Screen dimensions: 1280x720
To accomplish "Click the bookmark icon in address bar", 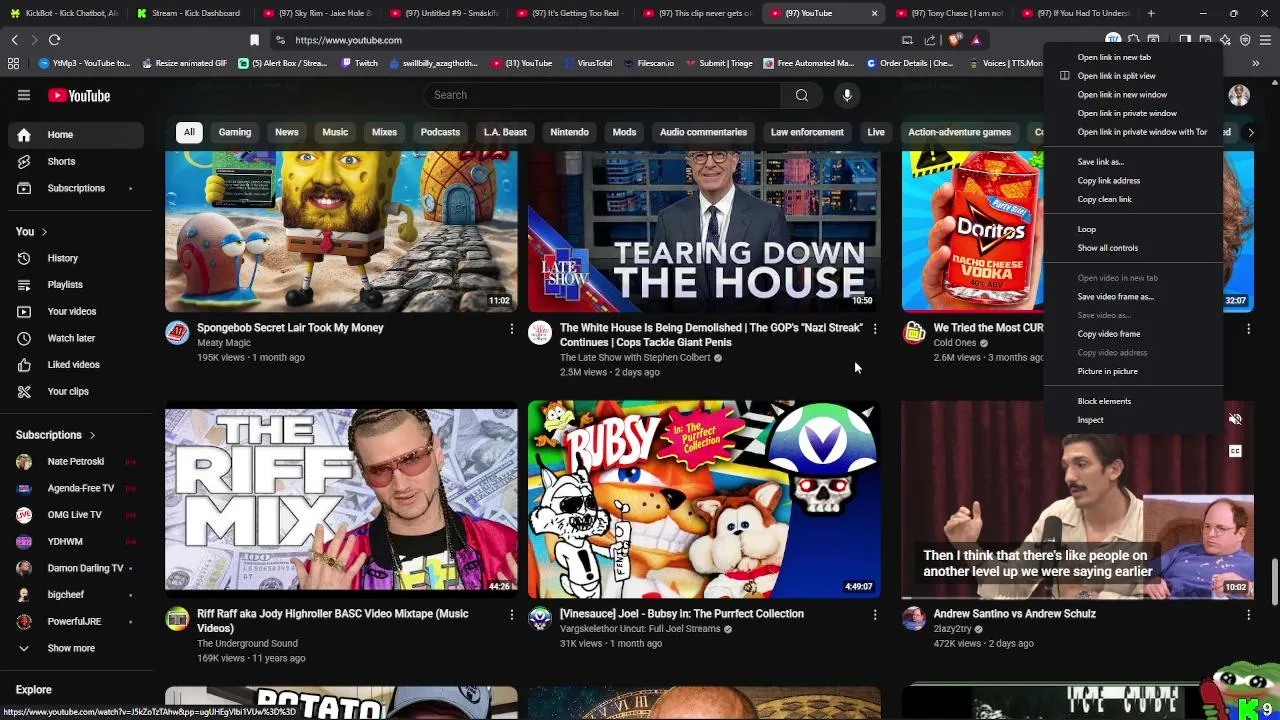I will [254, 40].
